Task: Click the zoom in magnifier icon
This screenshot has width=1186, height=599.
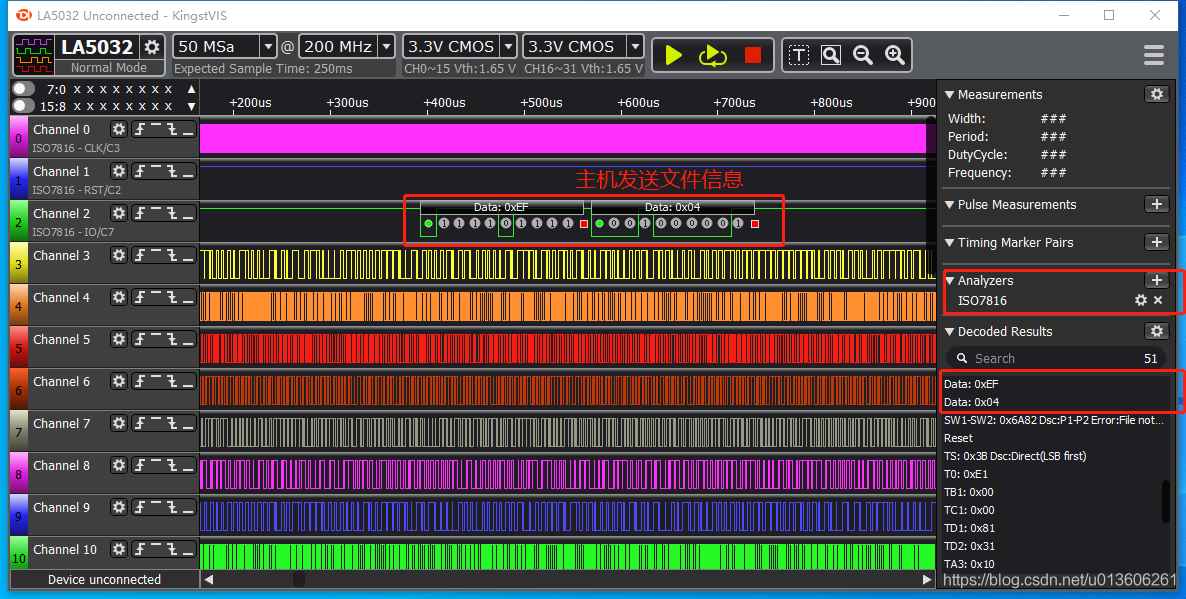Action: (895, 55)
